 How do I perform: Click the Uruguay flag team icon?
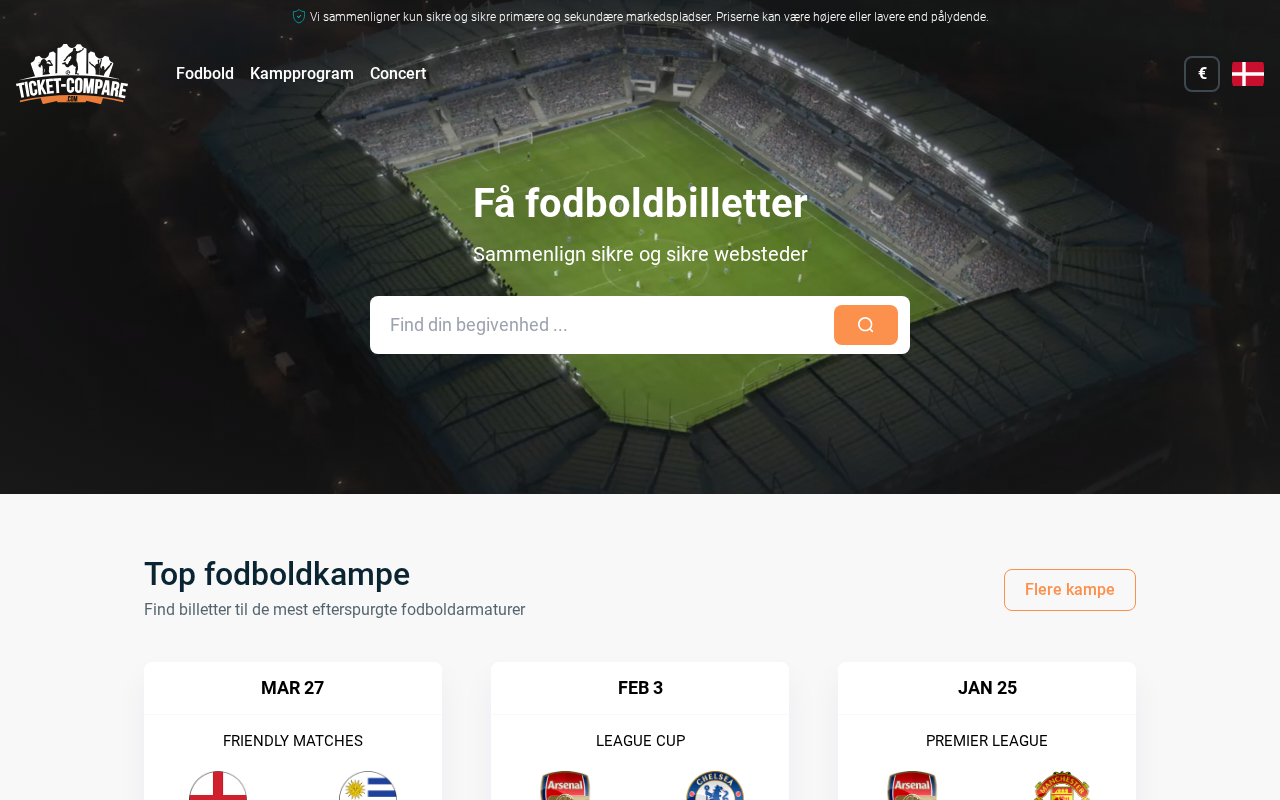point(368,786)
